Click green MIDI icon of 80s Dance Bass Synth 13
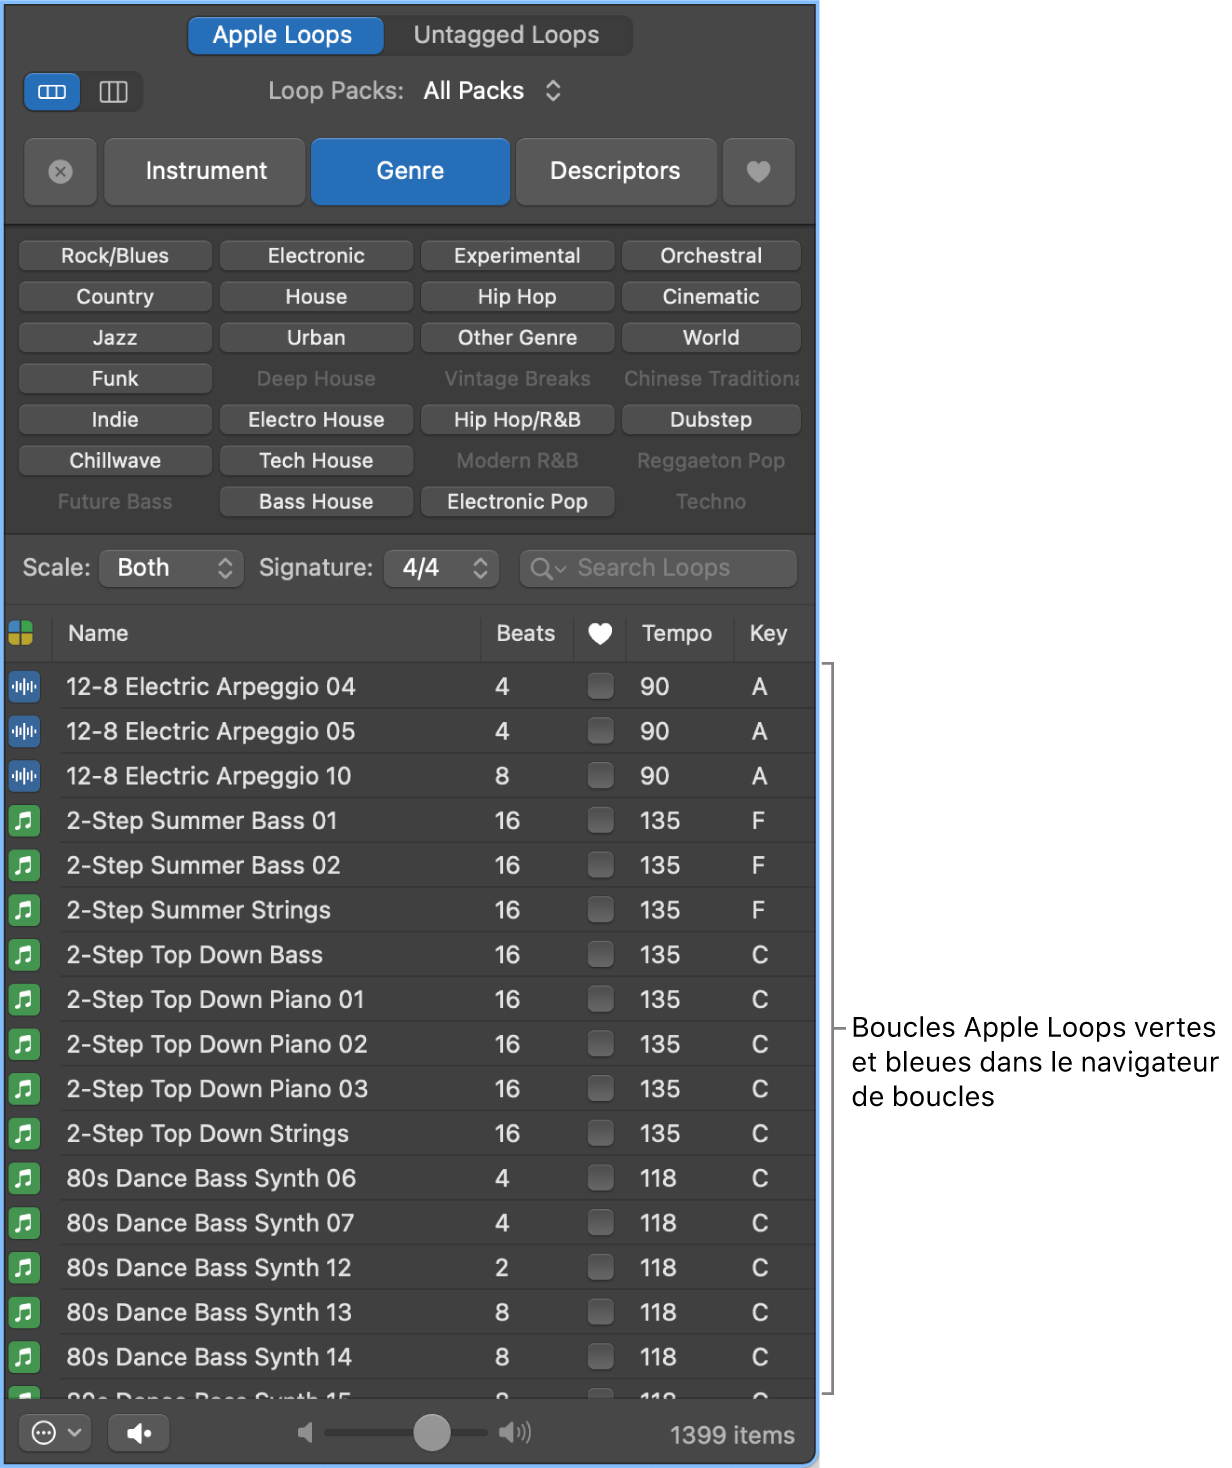 click(24, 1312)
